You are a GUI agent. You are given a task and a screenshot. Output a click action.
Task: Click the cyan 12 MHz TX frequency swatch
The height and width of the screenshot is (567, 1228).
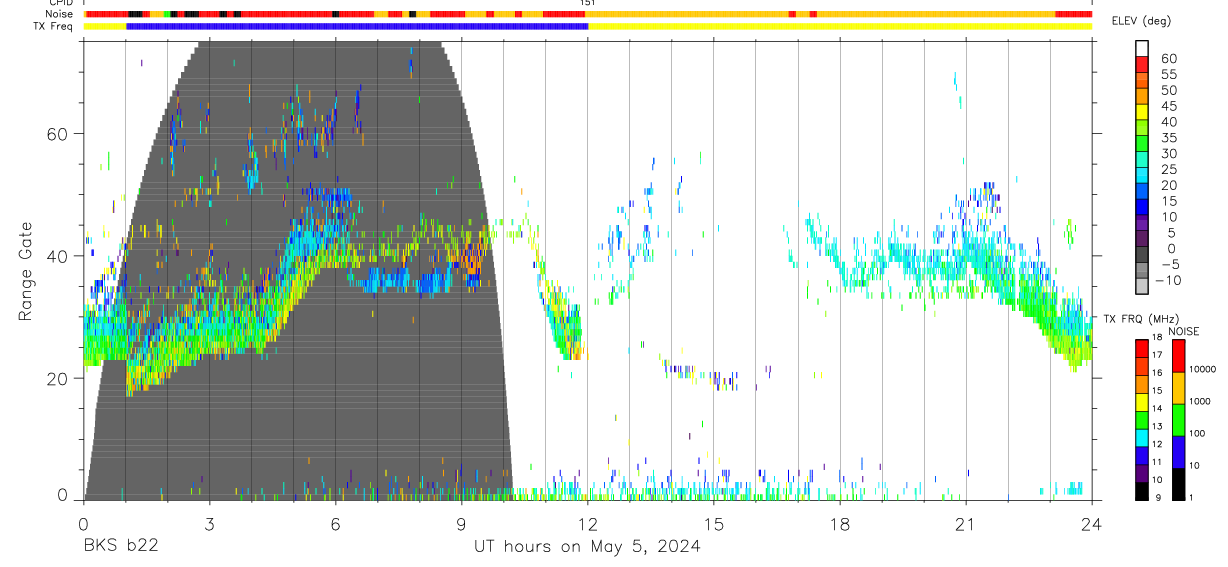[x=1142, y=438]
